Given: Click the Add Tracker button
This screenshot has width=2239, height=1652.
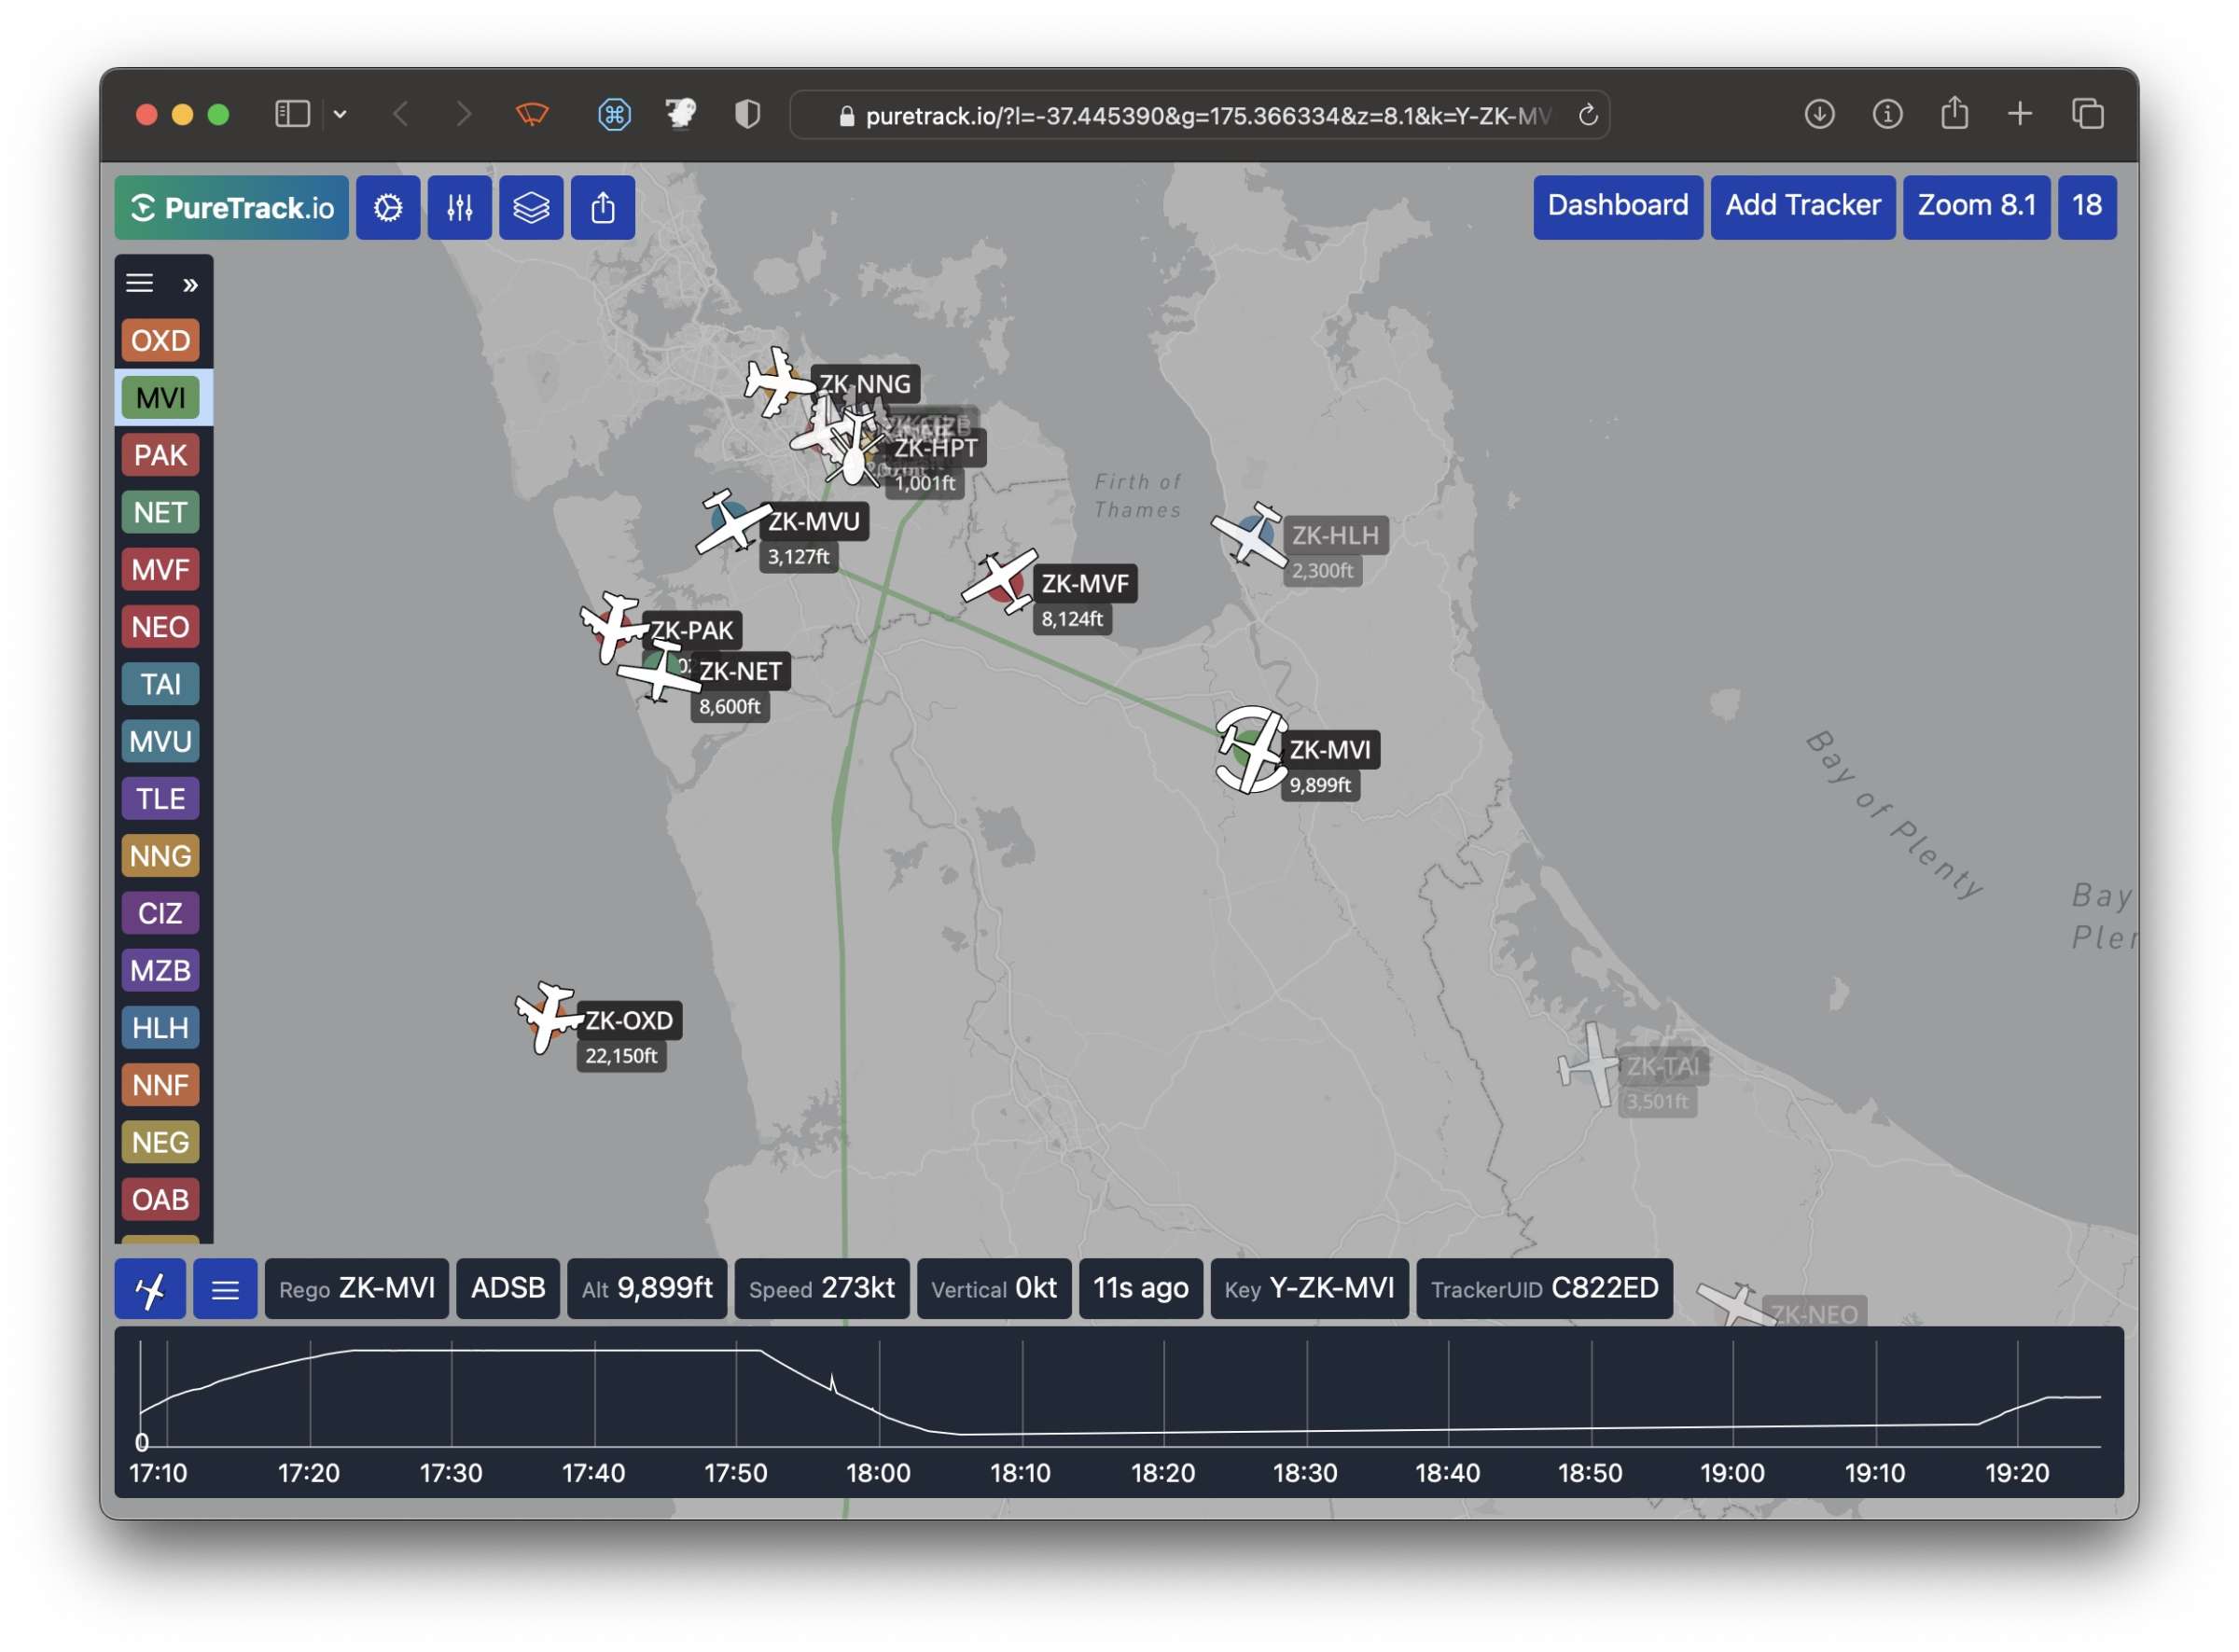Looking at the screenshot, I should (1803, 206).
